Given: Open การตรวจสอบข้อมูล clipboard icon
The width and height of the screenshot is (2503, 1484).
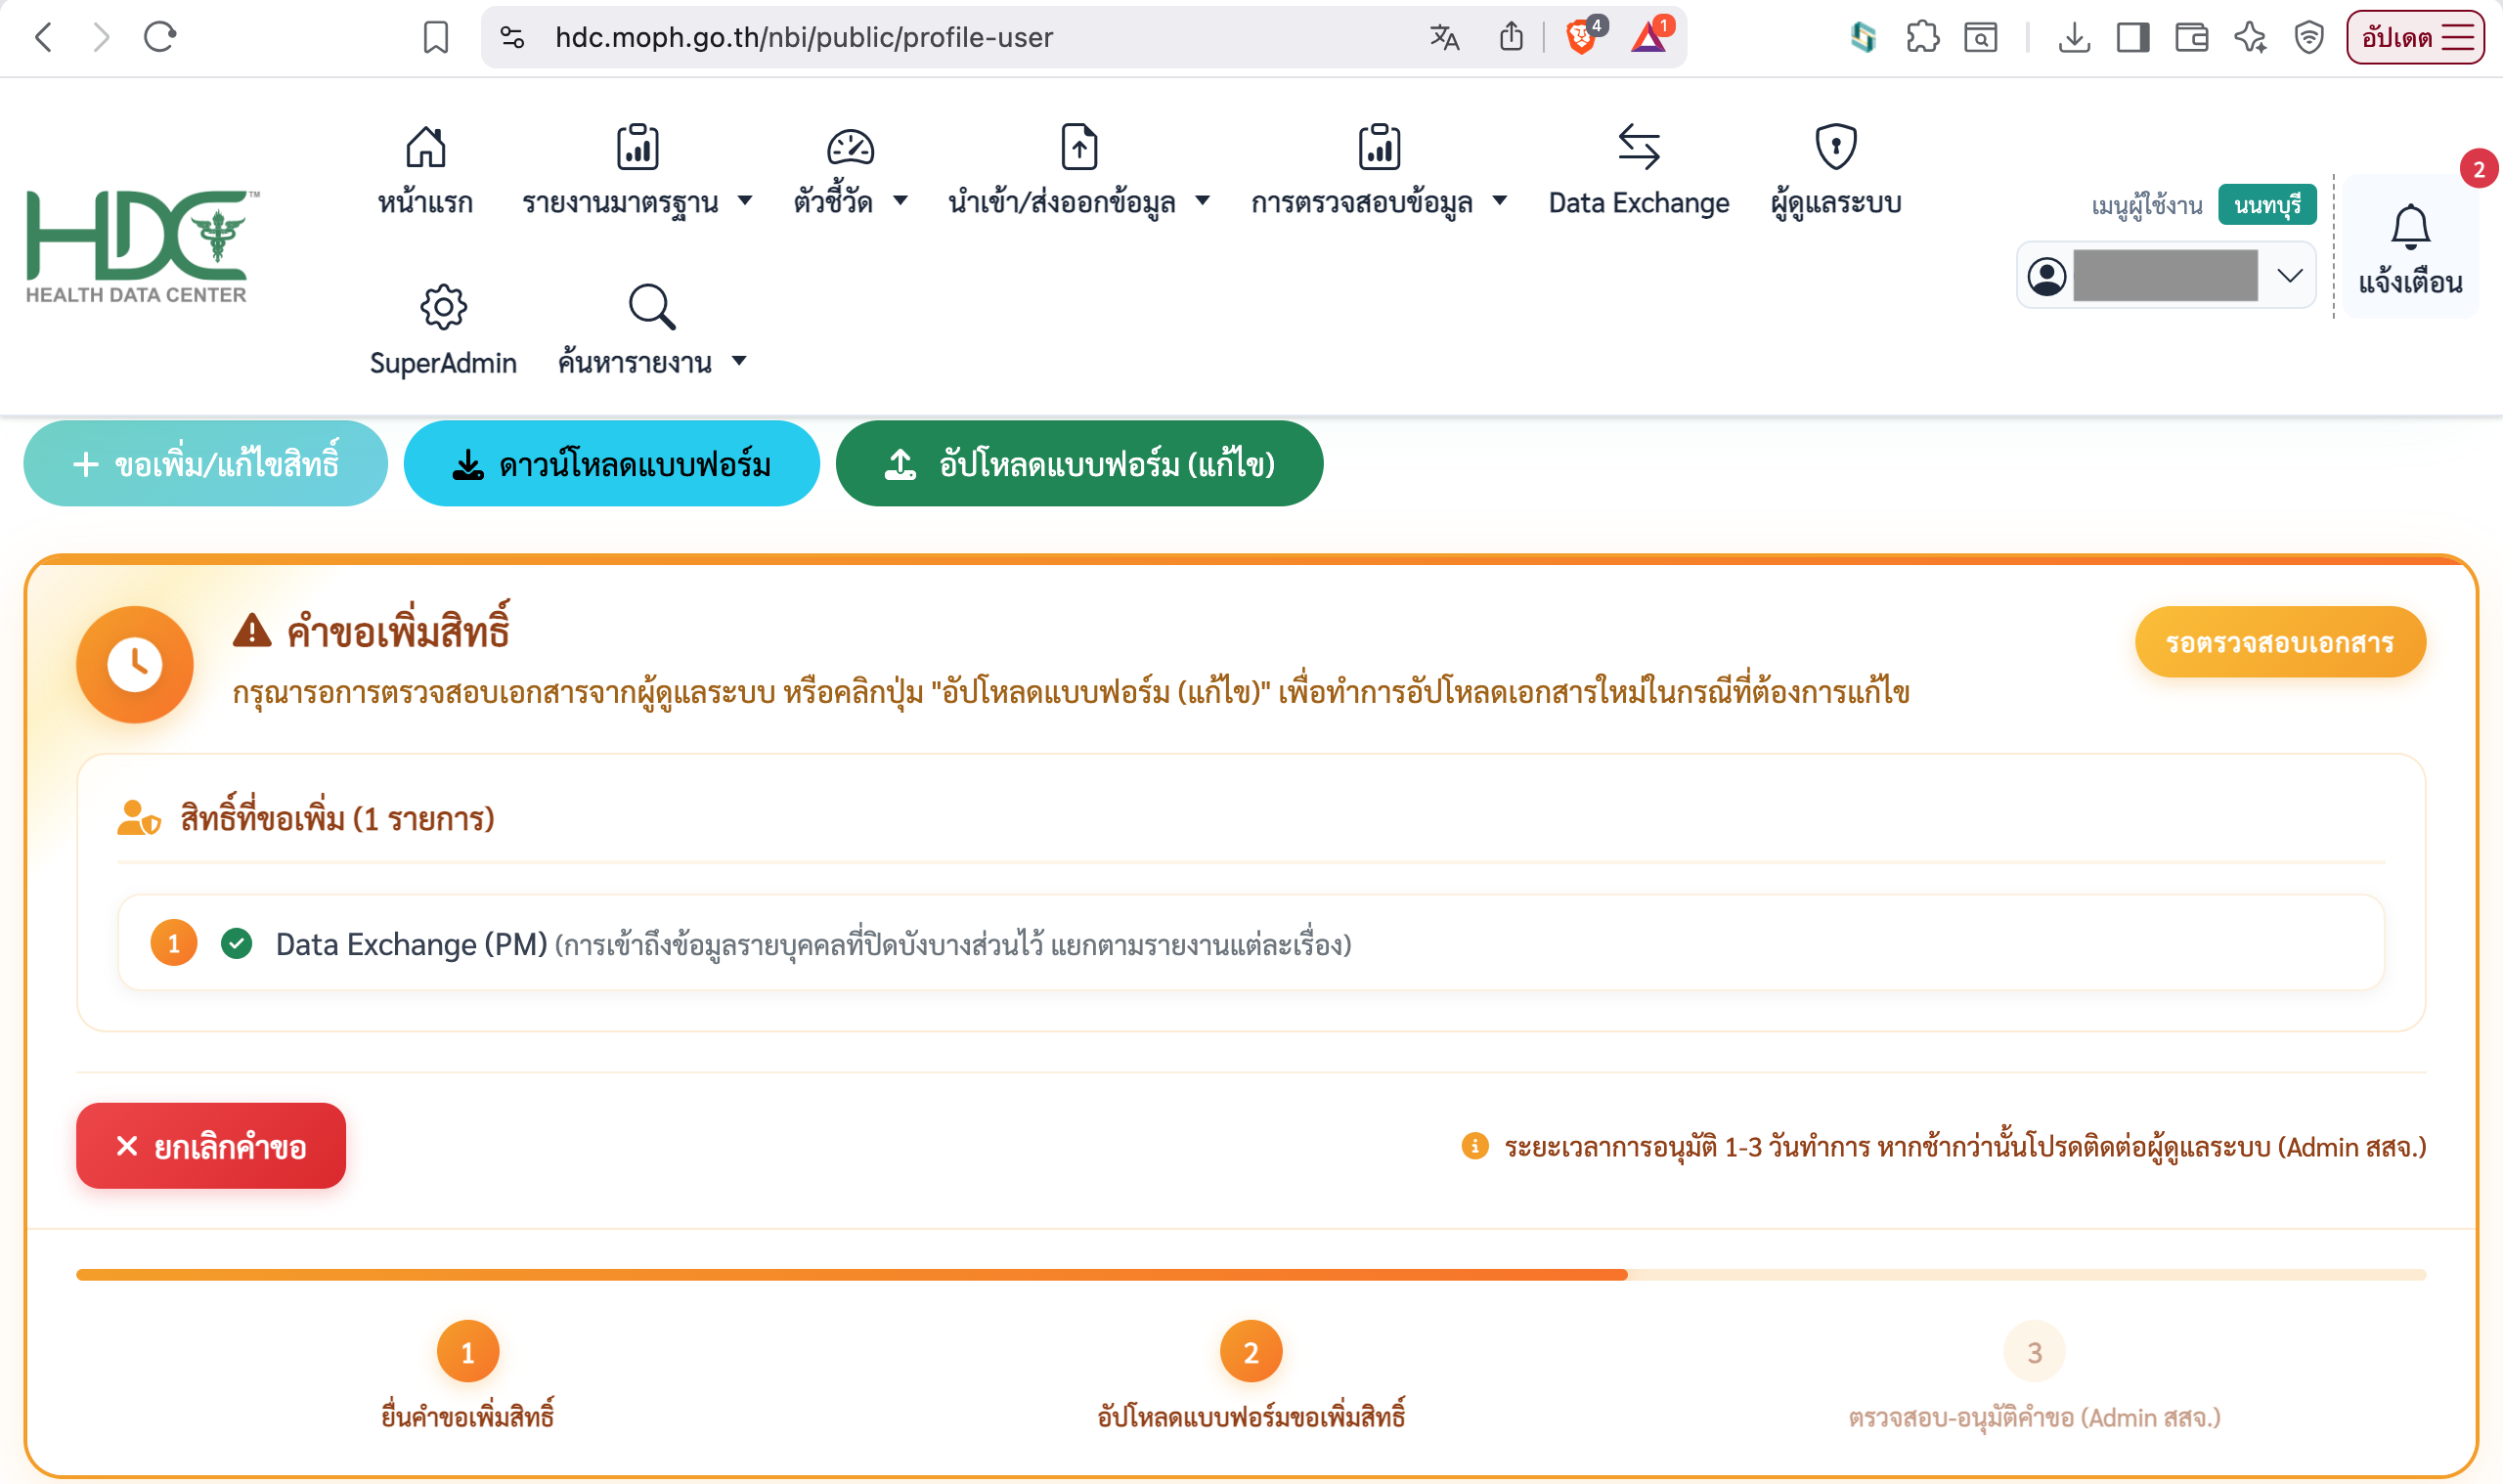Looking at the screenshot, I should [x=1379, y=148].
